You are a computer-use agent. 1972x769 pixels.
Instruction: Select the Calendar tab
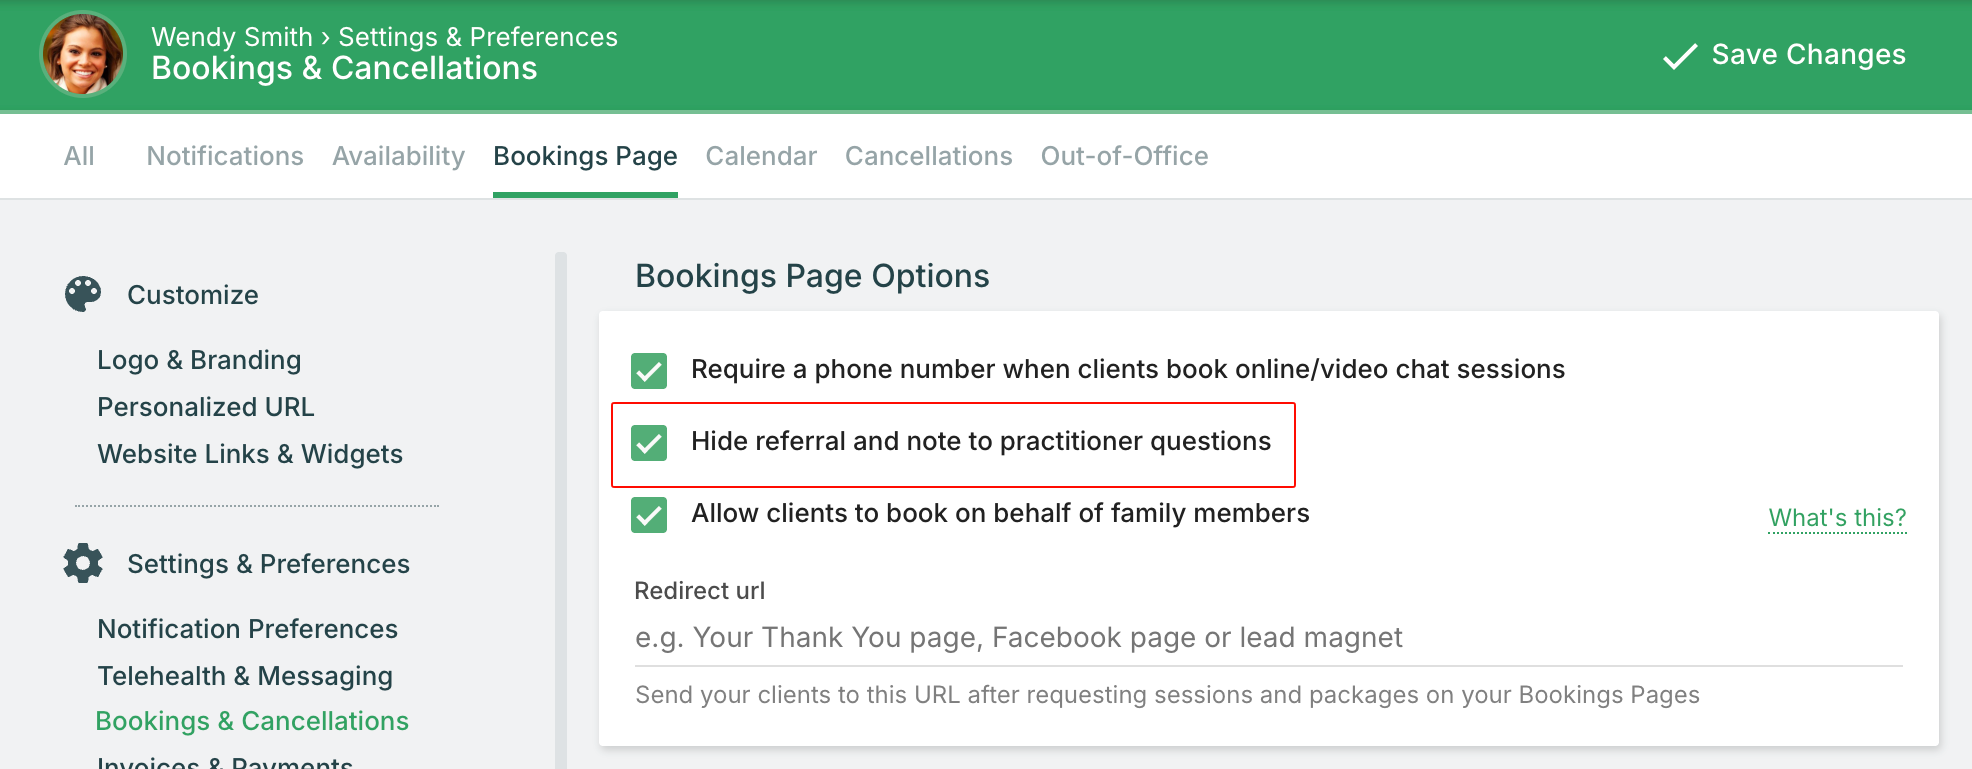pyautogui.click(x=761, y=156)
